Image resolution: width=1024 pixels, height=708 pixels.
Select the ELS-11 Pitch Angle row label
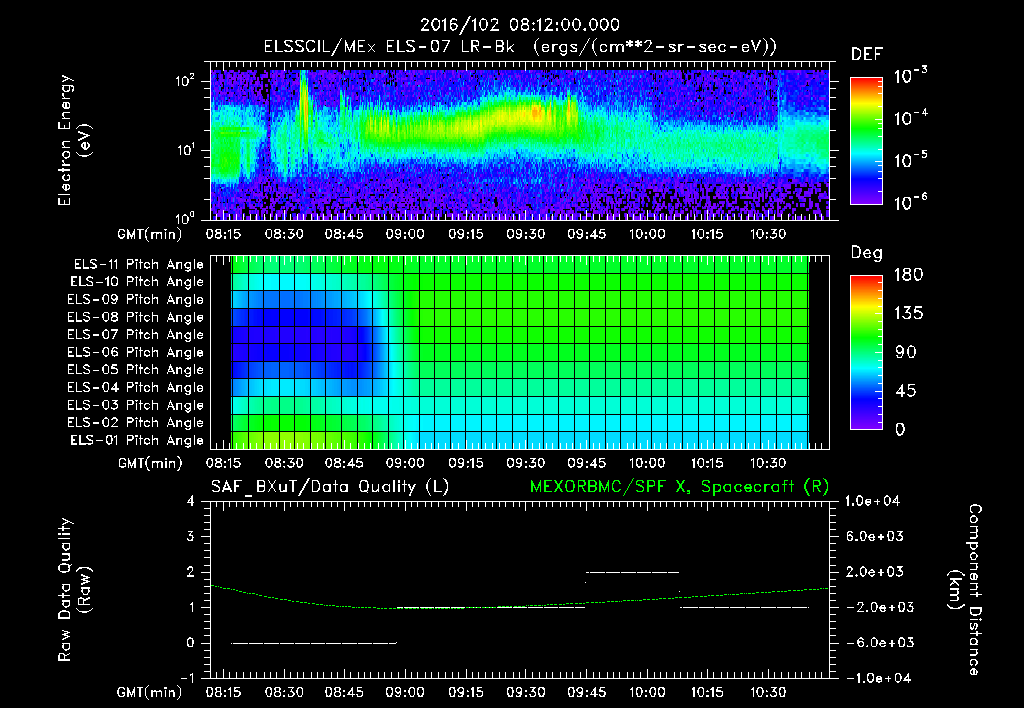pos(138,265)
